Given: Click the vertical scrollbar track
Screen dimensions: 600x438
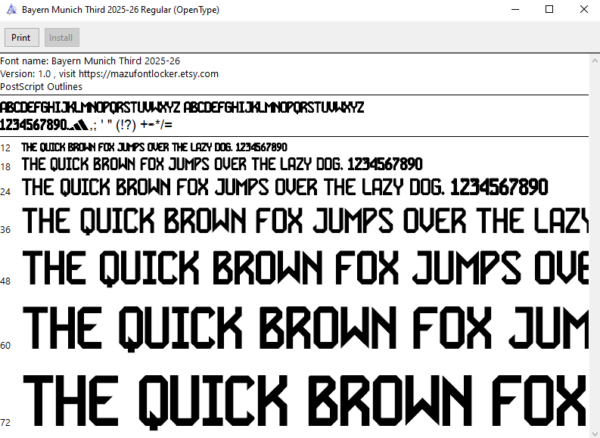Looking at the screenshot, I should pos(595,247).
